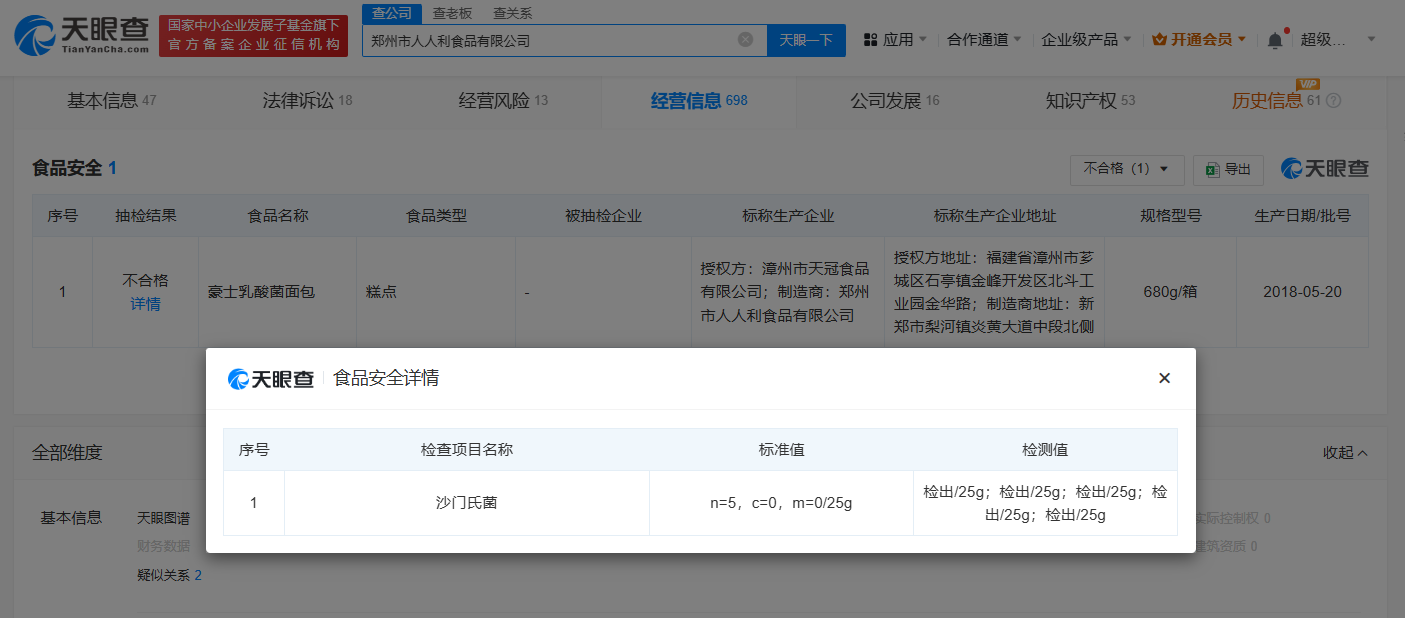The image size is (1405, 618).
Task: Click the 2018-05-20 production date cell
Action: pyautogui.click(x=1302, y=292)
